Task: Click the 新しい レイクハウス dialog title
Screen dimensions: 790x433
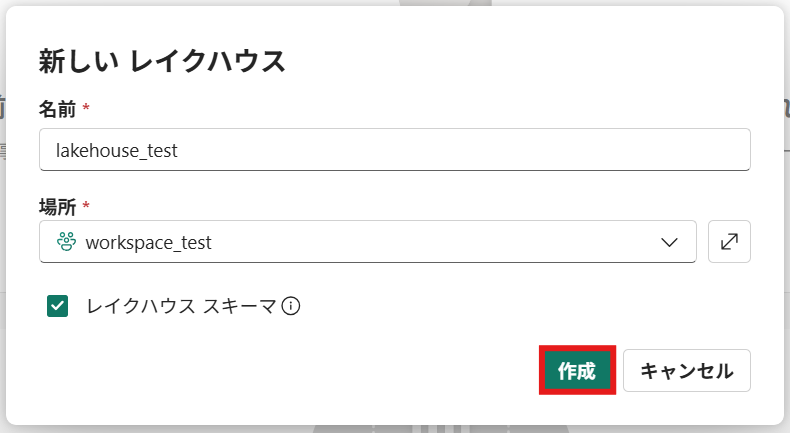Action: [162, 60]
